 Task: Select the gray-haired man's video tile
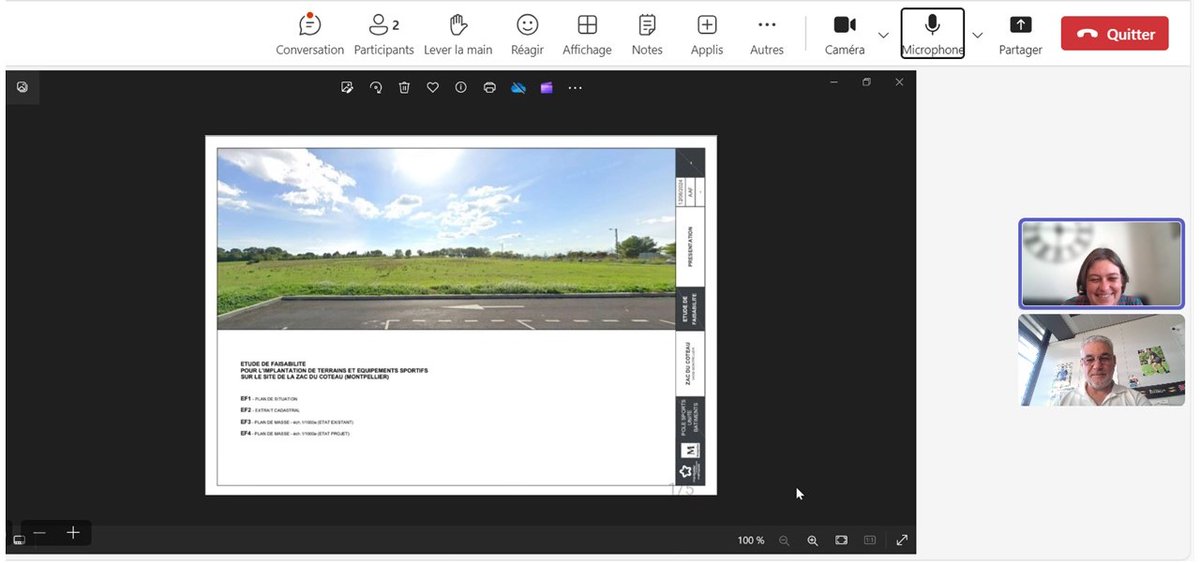tap(1101, 359)
